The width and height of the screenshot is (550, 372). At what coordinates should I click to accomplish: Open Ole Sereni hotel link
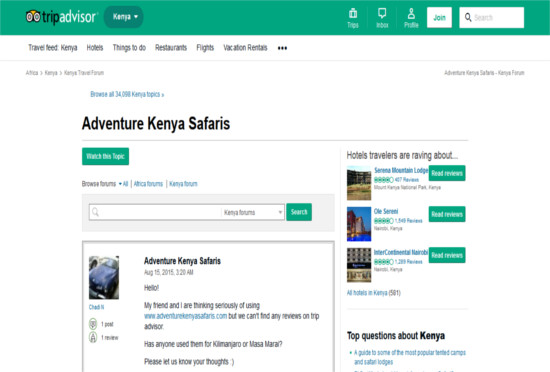(386, 211)
